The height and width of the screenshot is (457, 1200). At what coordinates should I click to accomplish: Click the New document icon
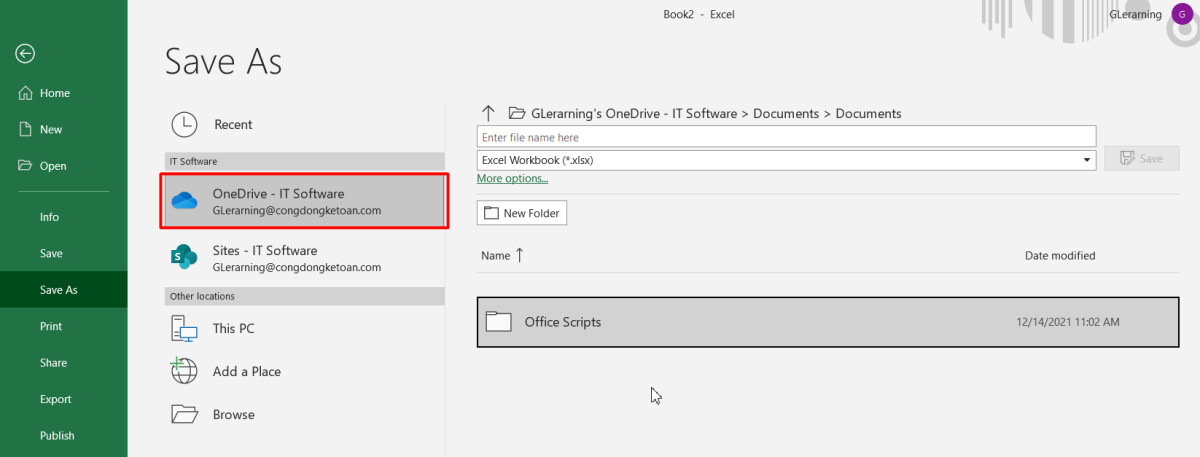coord(26,129)
